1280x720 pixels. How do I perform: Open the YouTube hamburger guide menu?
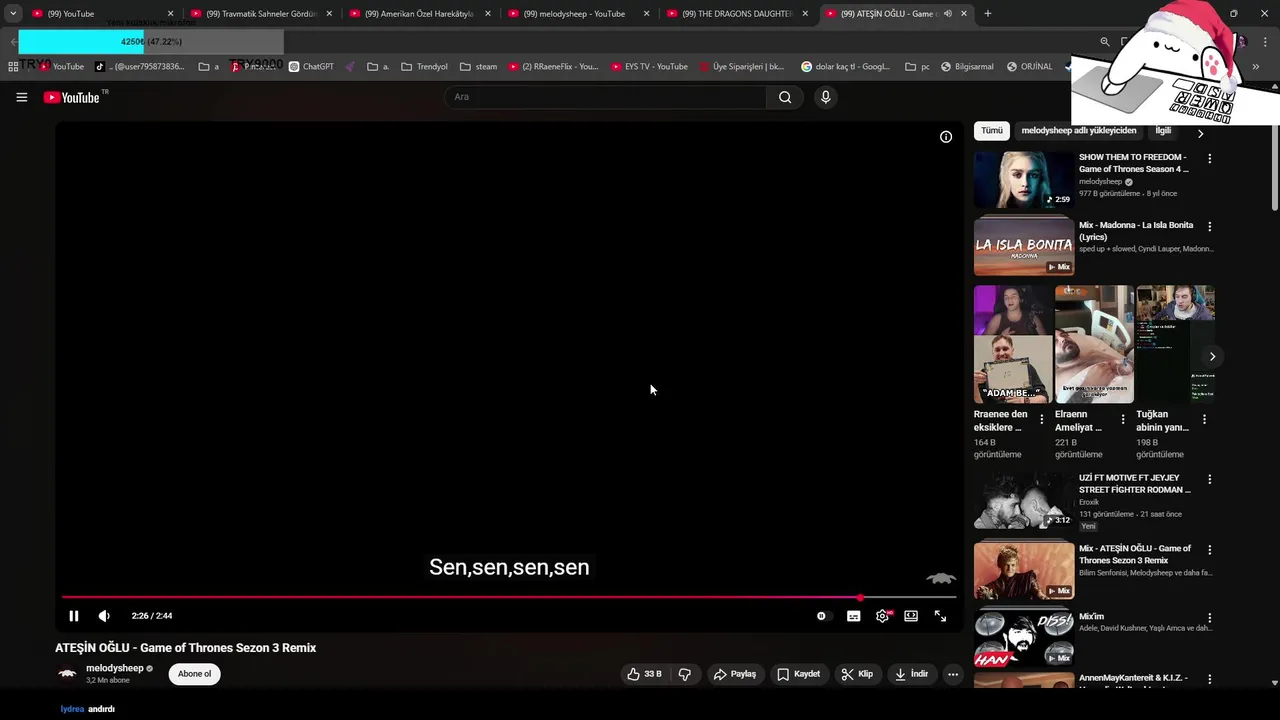21,97
